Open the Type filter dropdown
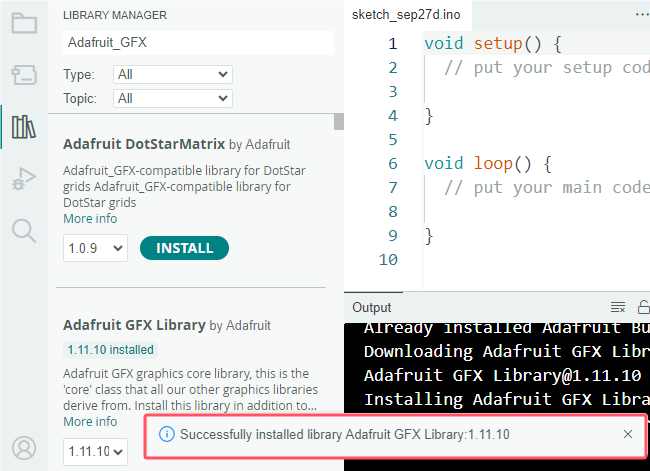Image resolution: width=650 pixels, height=471 pixels. [173, 75]
